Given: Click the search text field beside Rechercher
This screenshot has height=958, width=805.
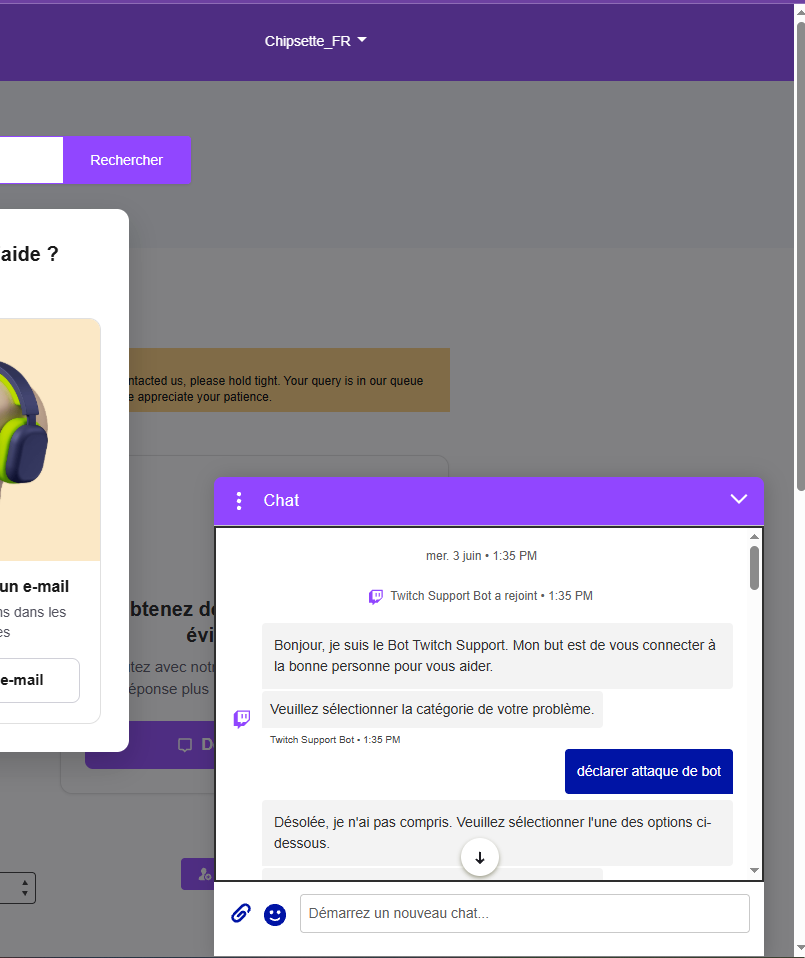Looking at the screenshot, I should click(x=31, y=160).
